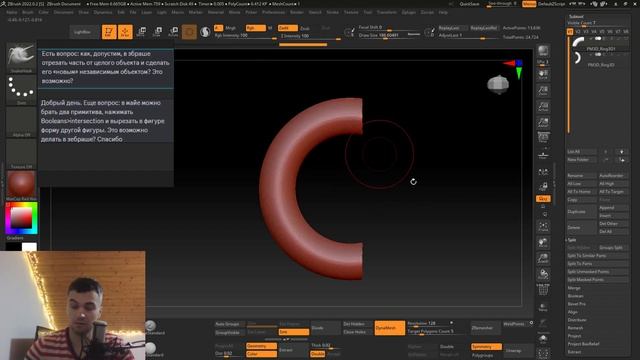The width and height of the screenshot is (640, 360).
Task: Toggle the Solo mode icon
Action: point(543,339)
